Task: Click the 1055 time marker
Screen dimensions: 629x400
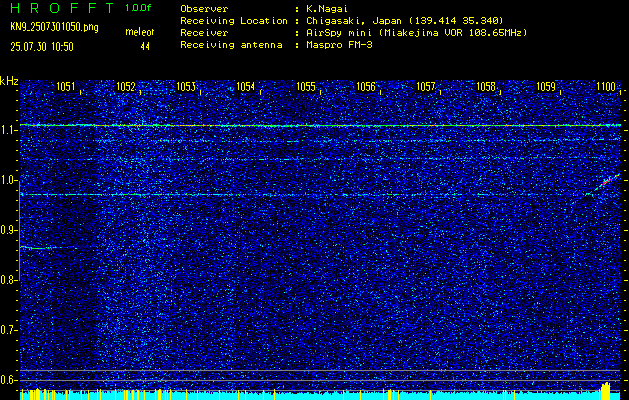Action: coord(306,86)
